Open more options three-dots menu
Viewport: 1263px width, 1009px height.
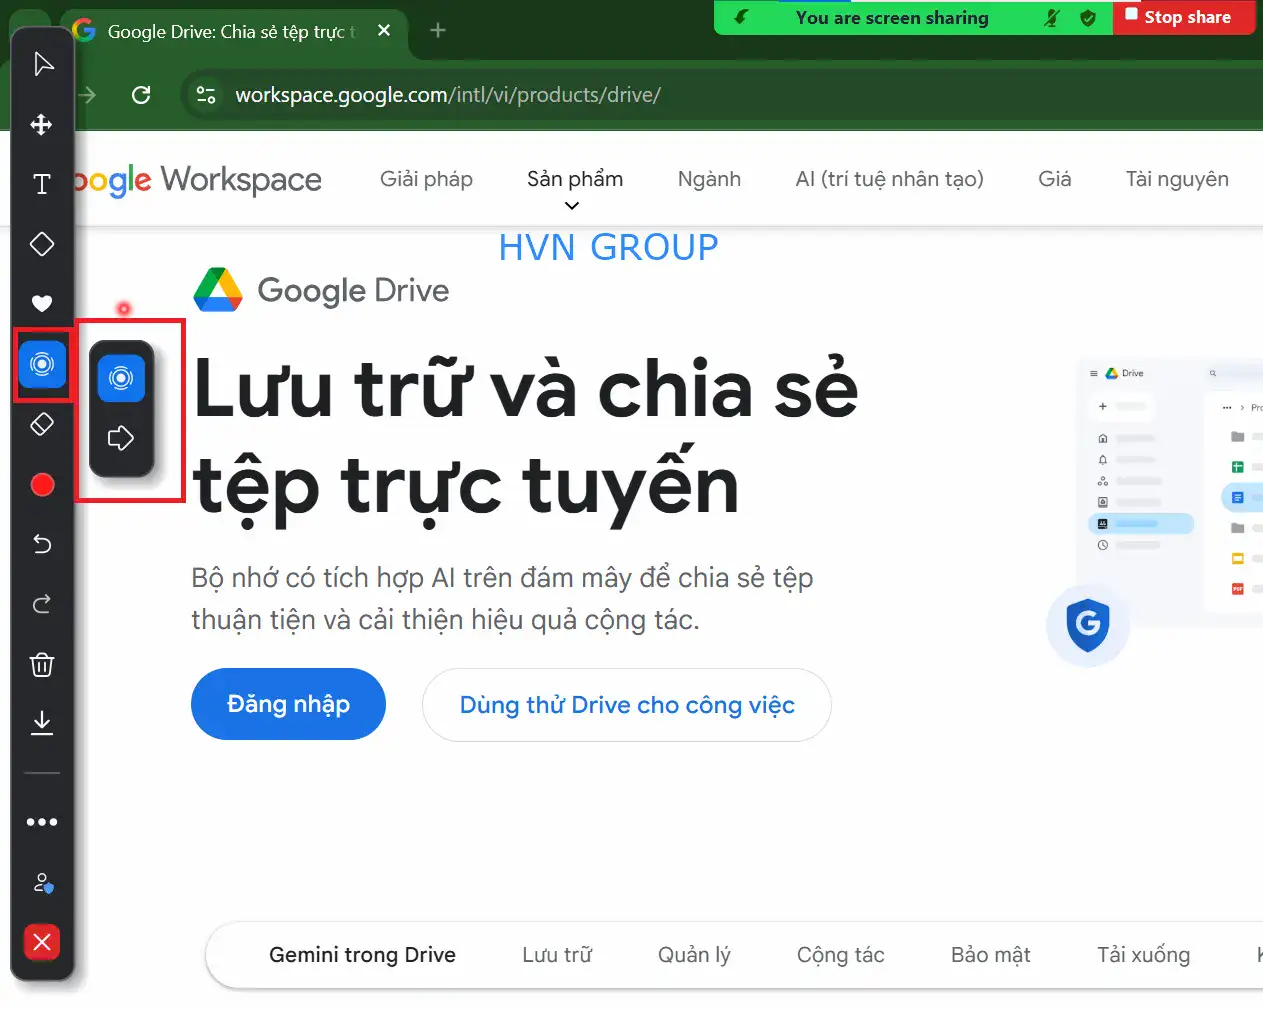[42, 822]
